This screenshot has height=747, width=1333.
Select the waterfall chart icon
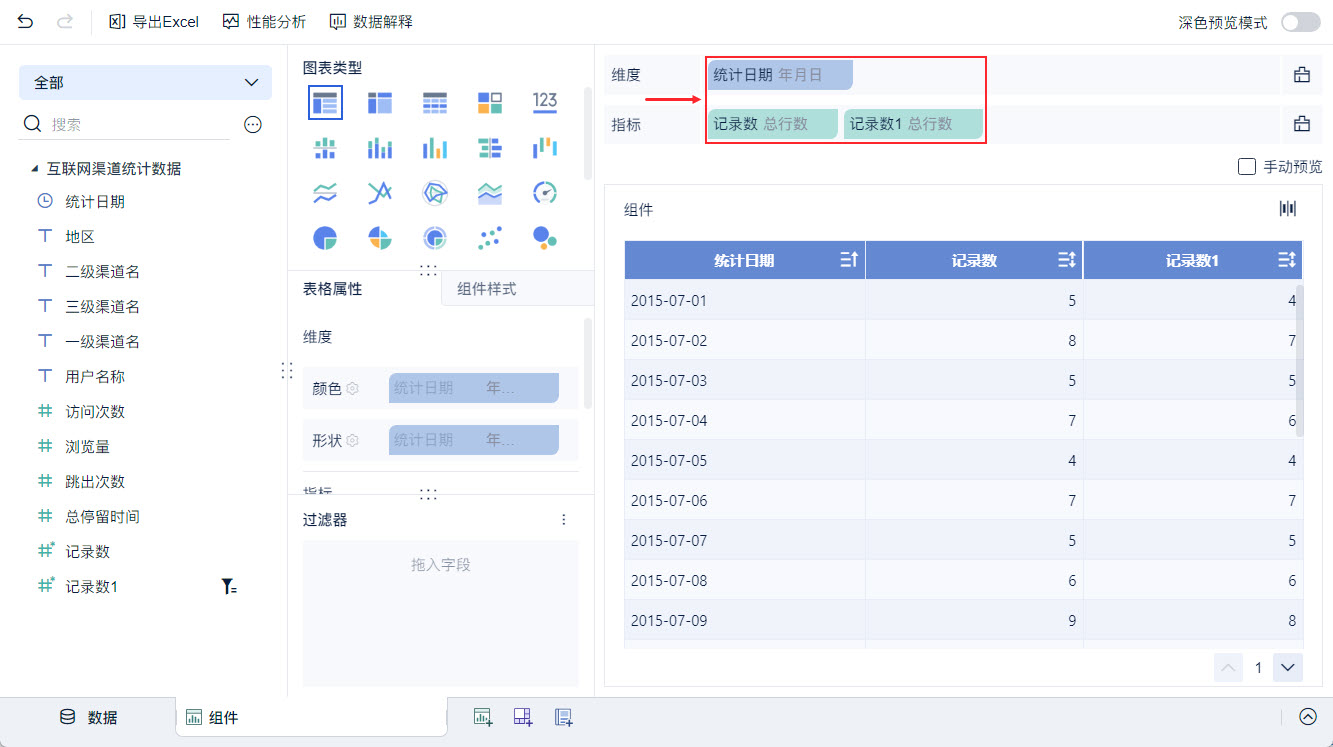pos(545,148)
